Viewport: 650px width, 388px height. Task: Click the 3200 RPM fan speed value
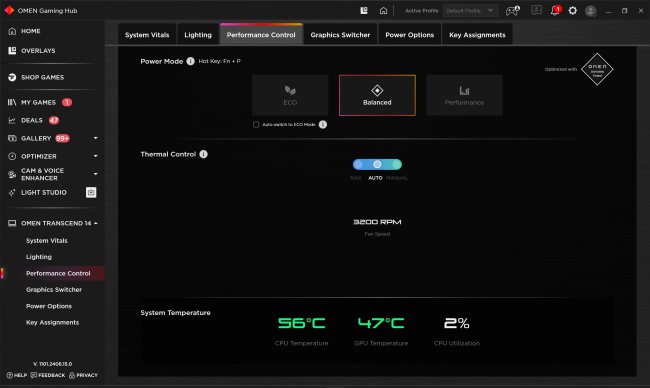[x=377, y=222]
